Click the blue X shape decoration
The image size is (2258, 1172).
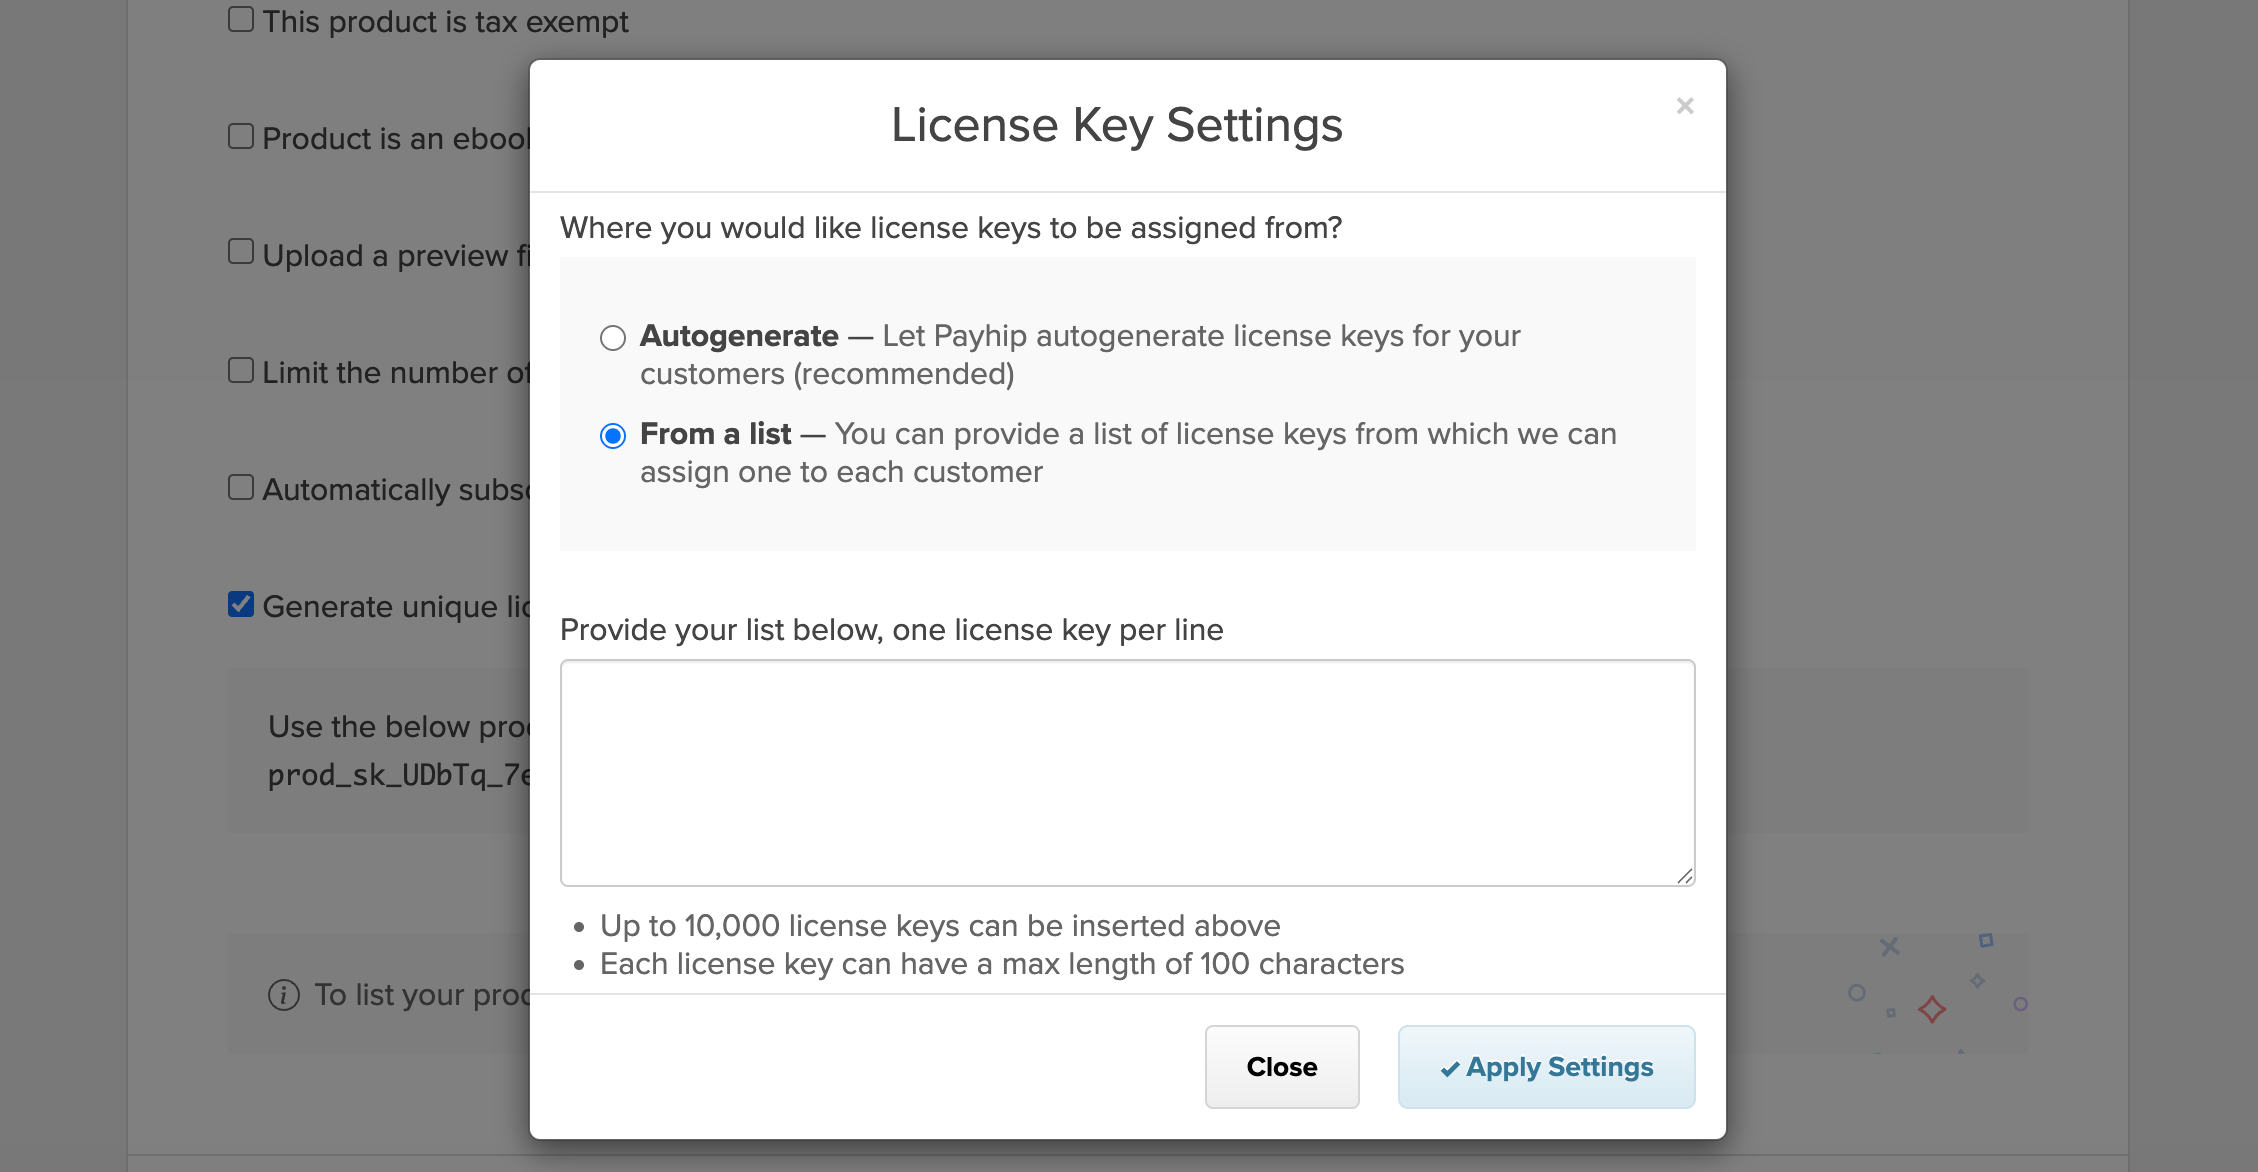[1889, 946]
